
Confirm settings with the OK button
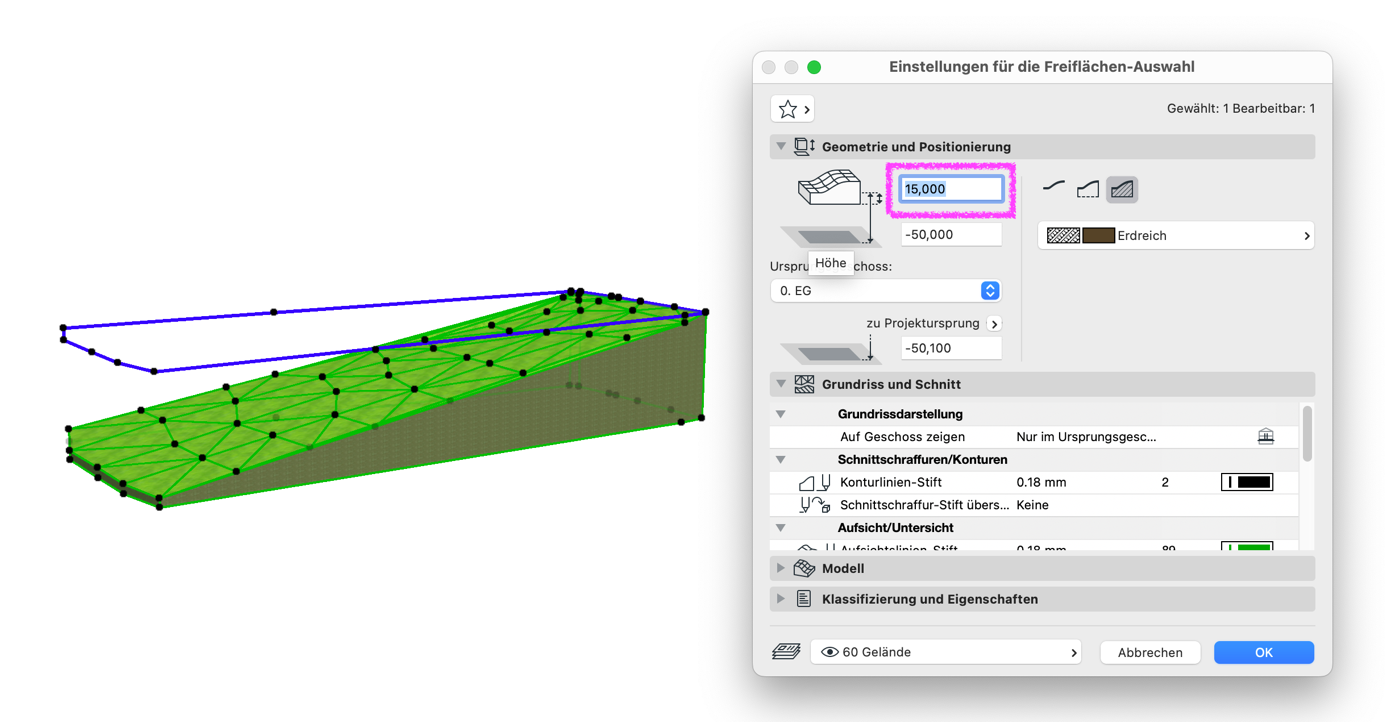pyautogui.click(x=1264, y=652)
